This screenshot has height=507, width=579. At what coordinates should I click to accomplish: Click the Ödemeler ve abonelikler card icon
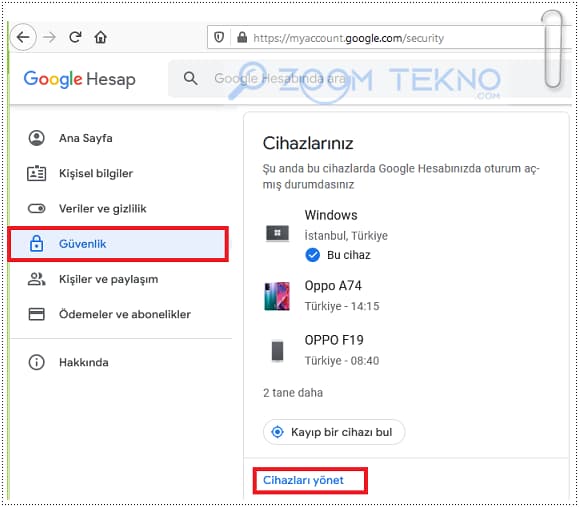click(x=37, y=314)
